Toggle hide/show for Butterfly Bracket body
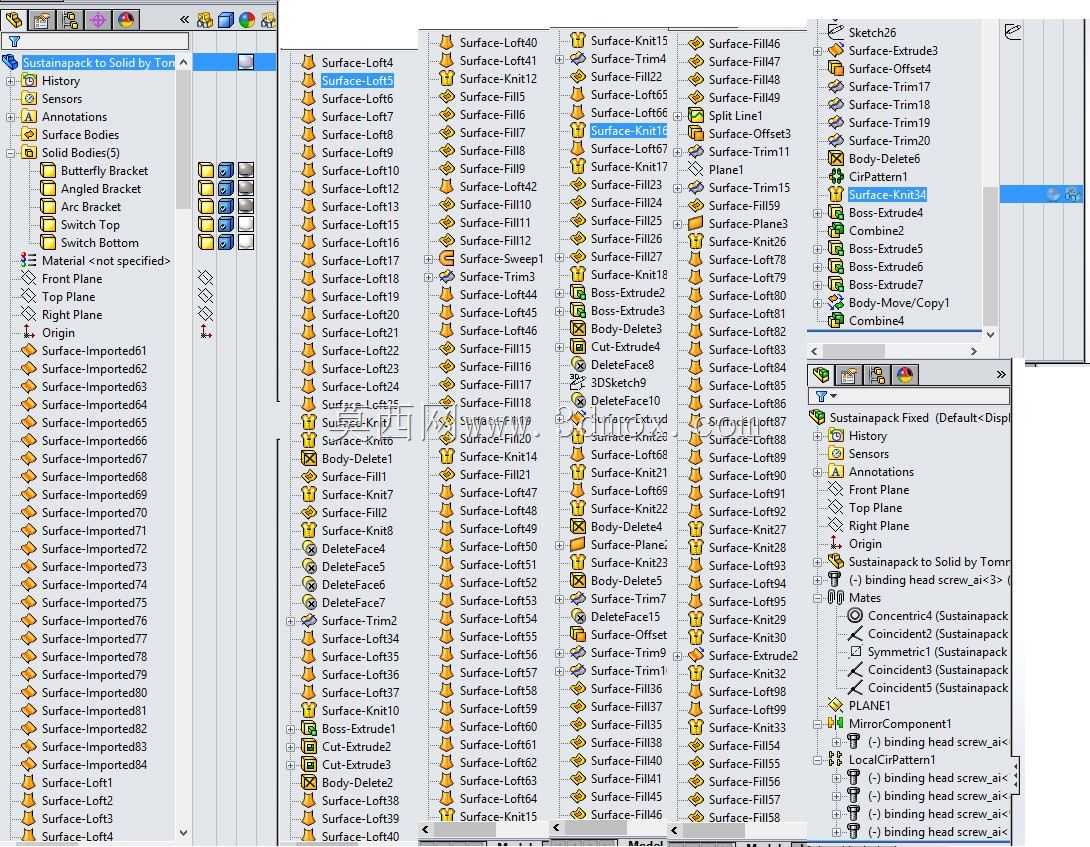1090x847 pixels. [x=206, y=170]
